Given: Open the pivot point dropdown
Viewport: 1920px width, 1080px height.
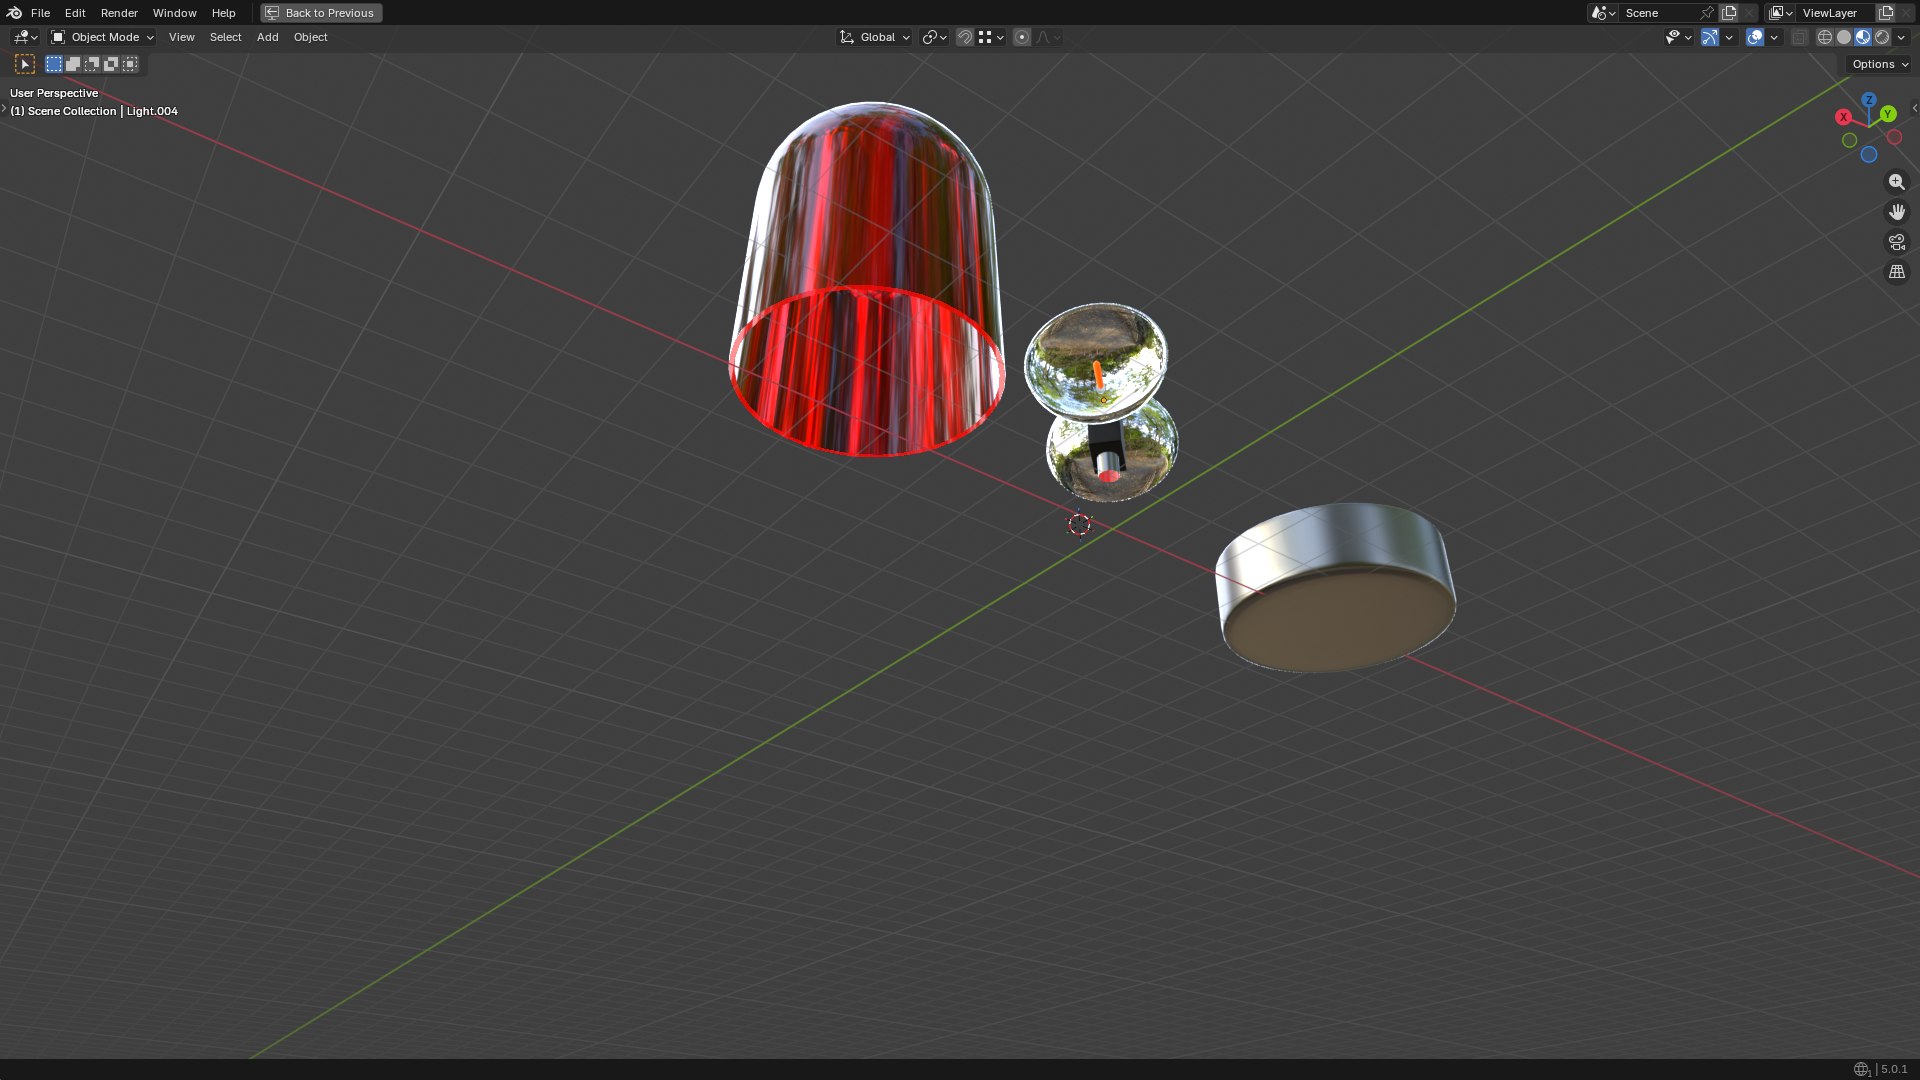Looking at the screenshot, I should [934, 37].
